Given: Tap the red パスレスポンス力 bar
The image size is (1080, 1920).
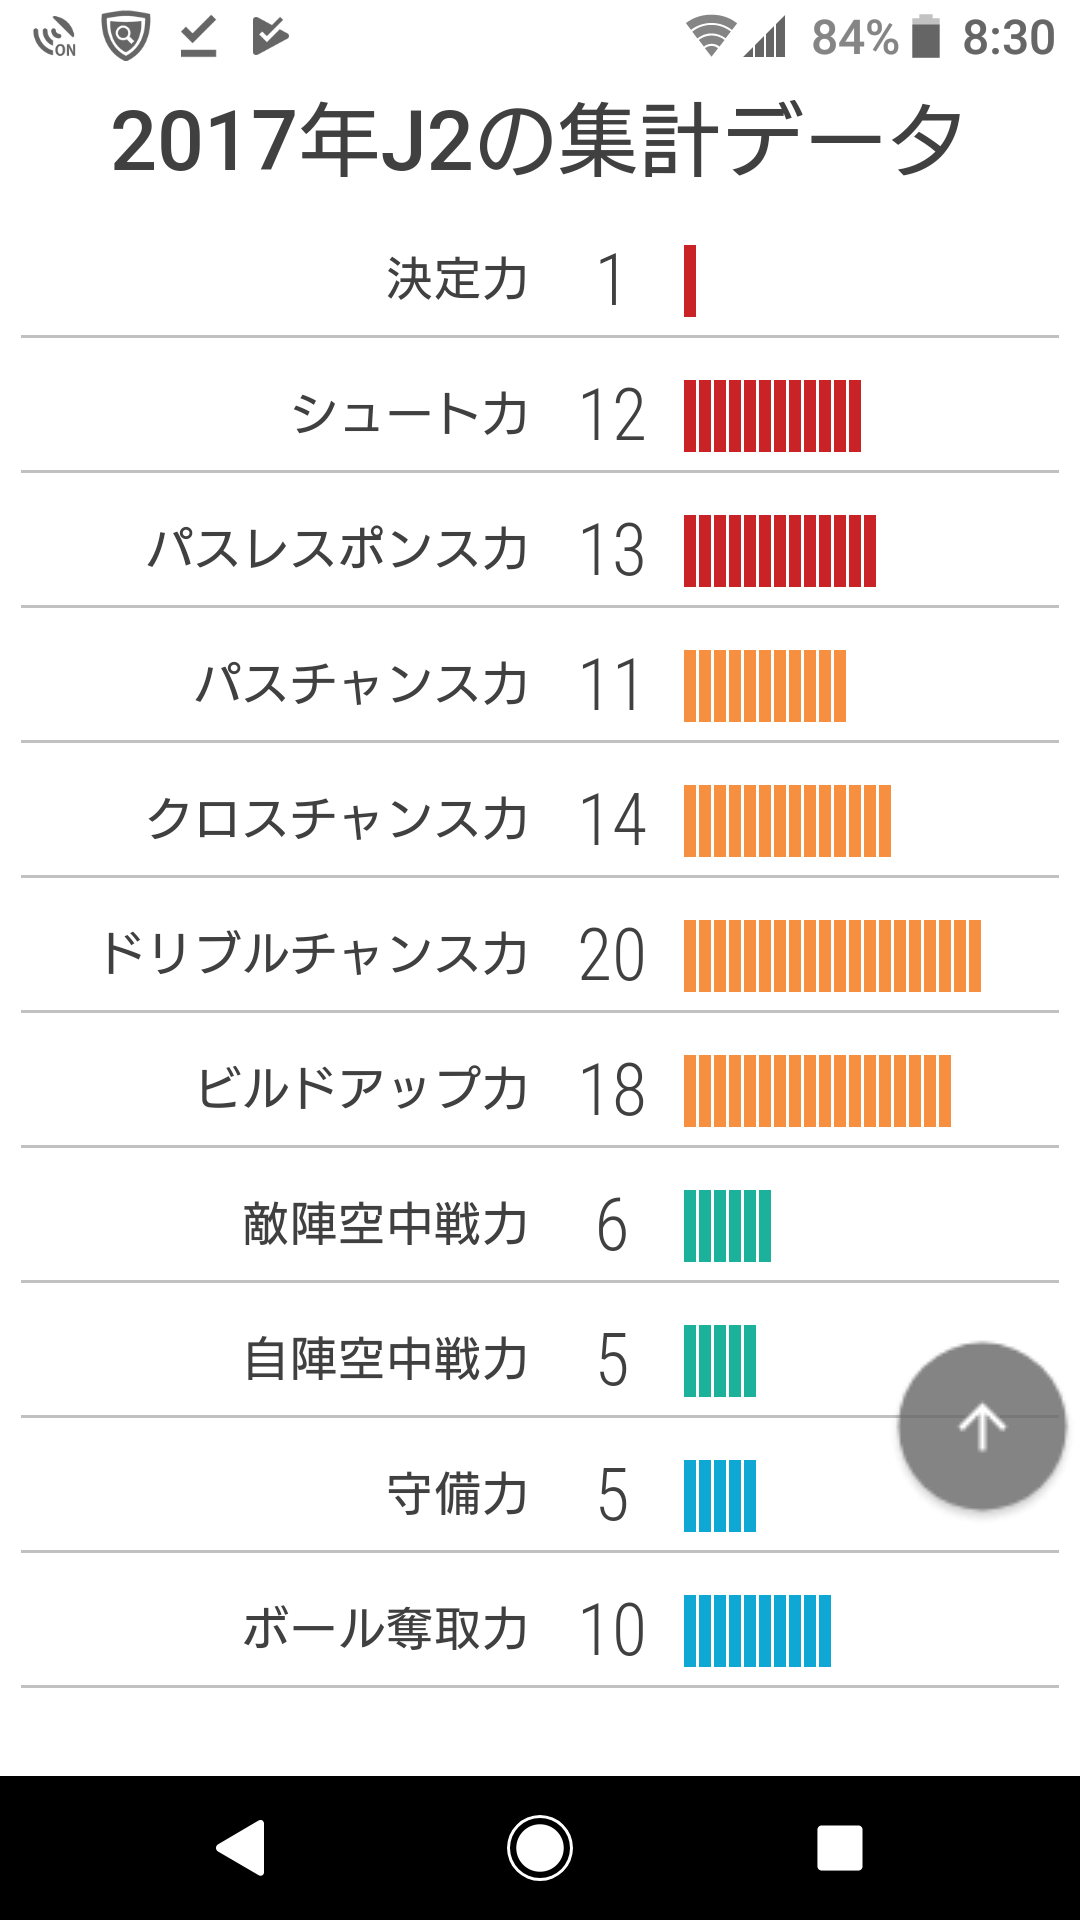Looking at the screenshot, I should point(779,551).
